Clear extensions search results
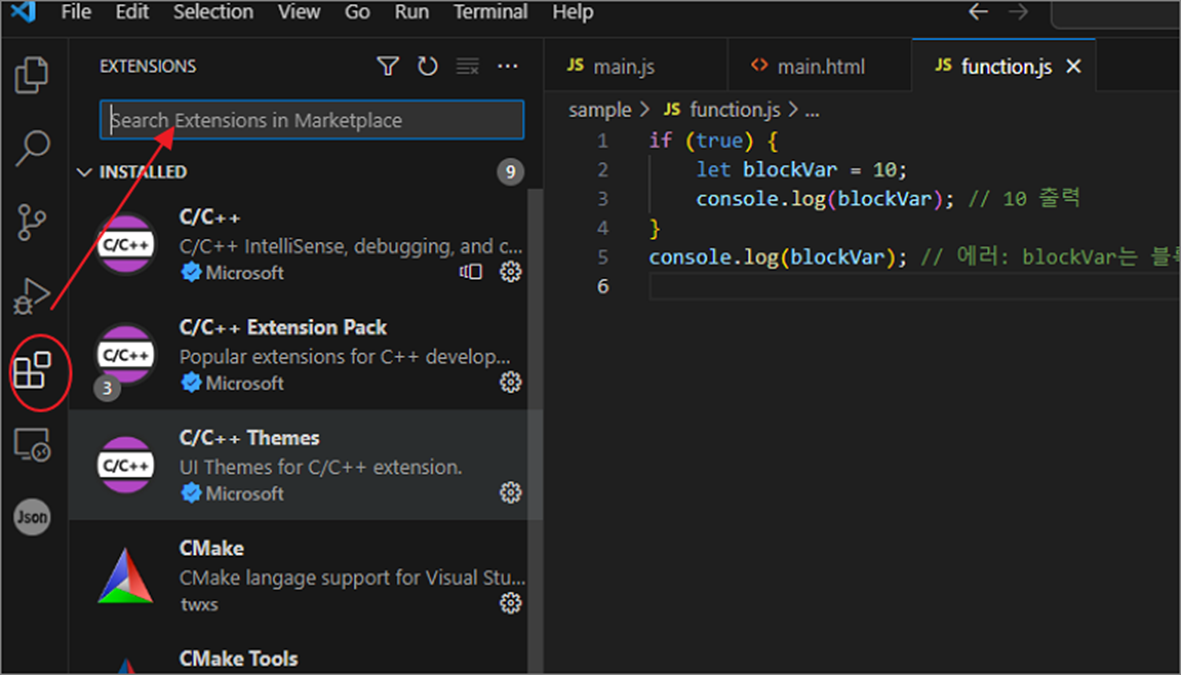The height and width of the screenshot is (675, 1181). point(467,66)
